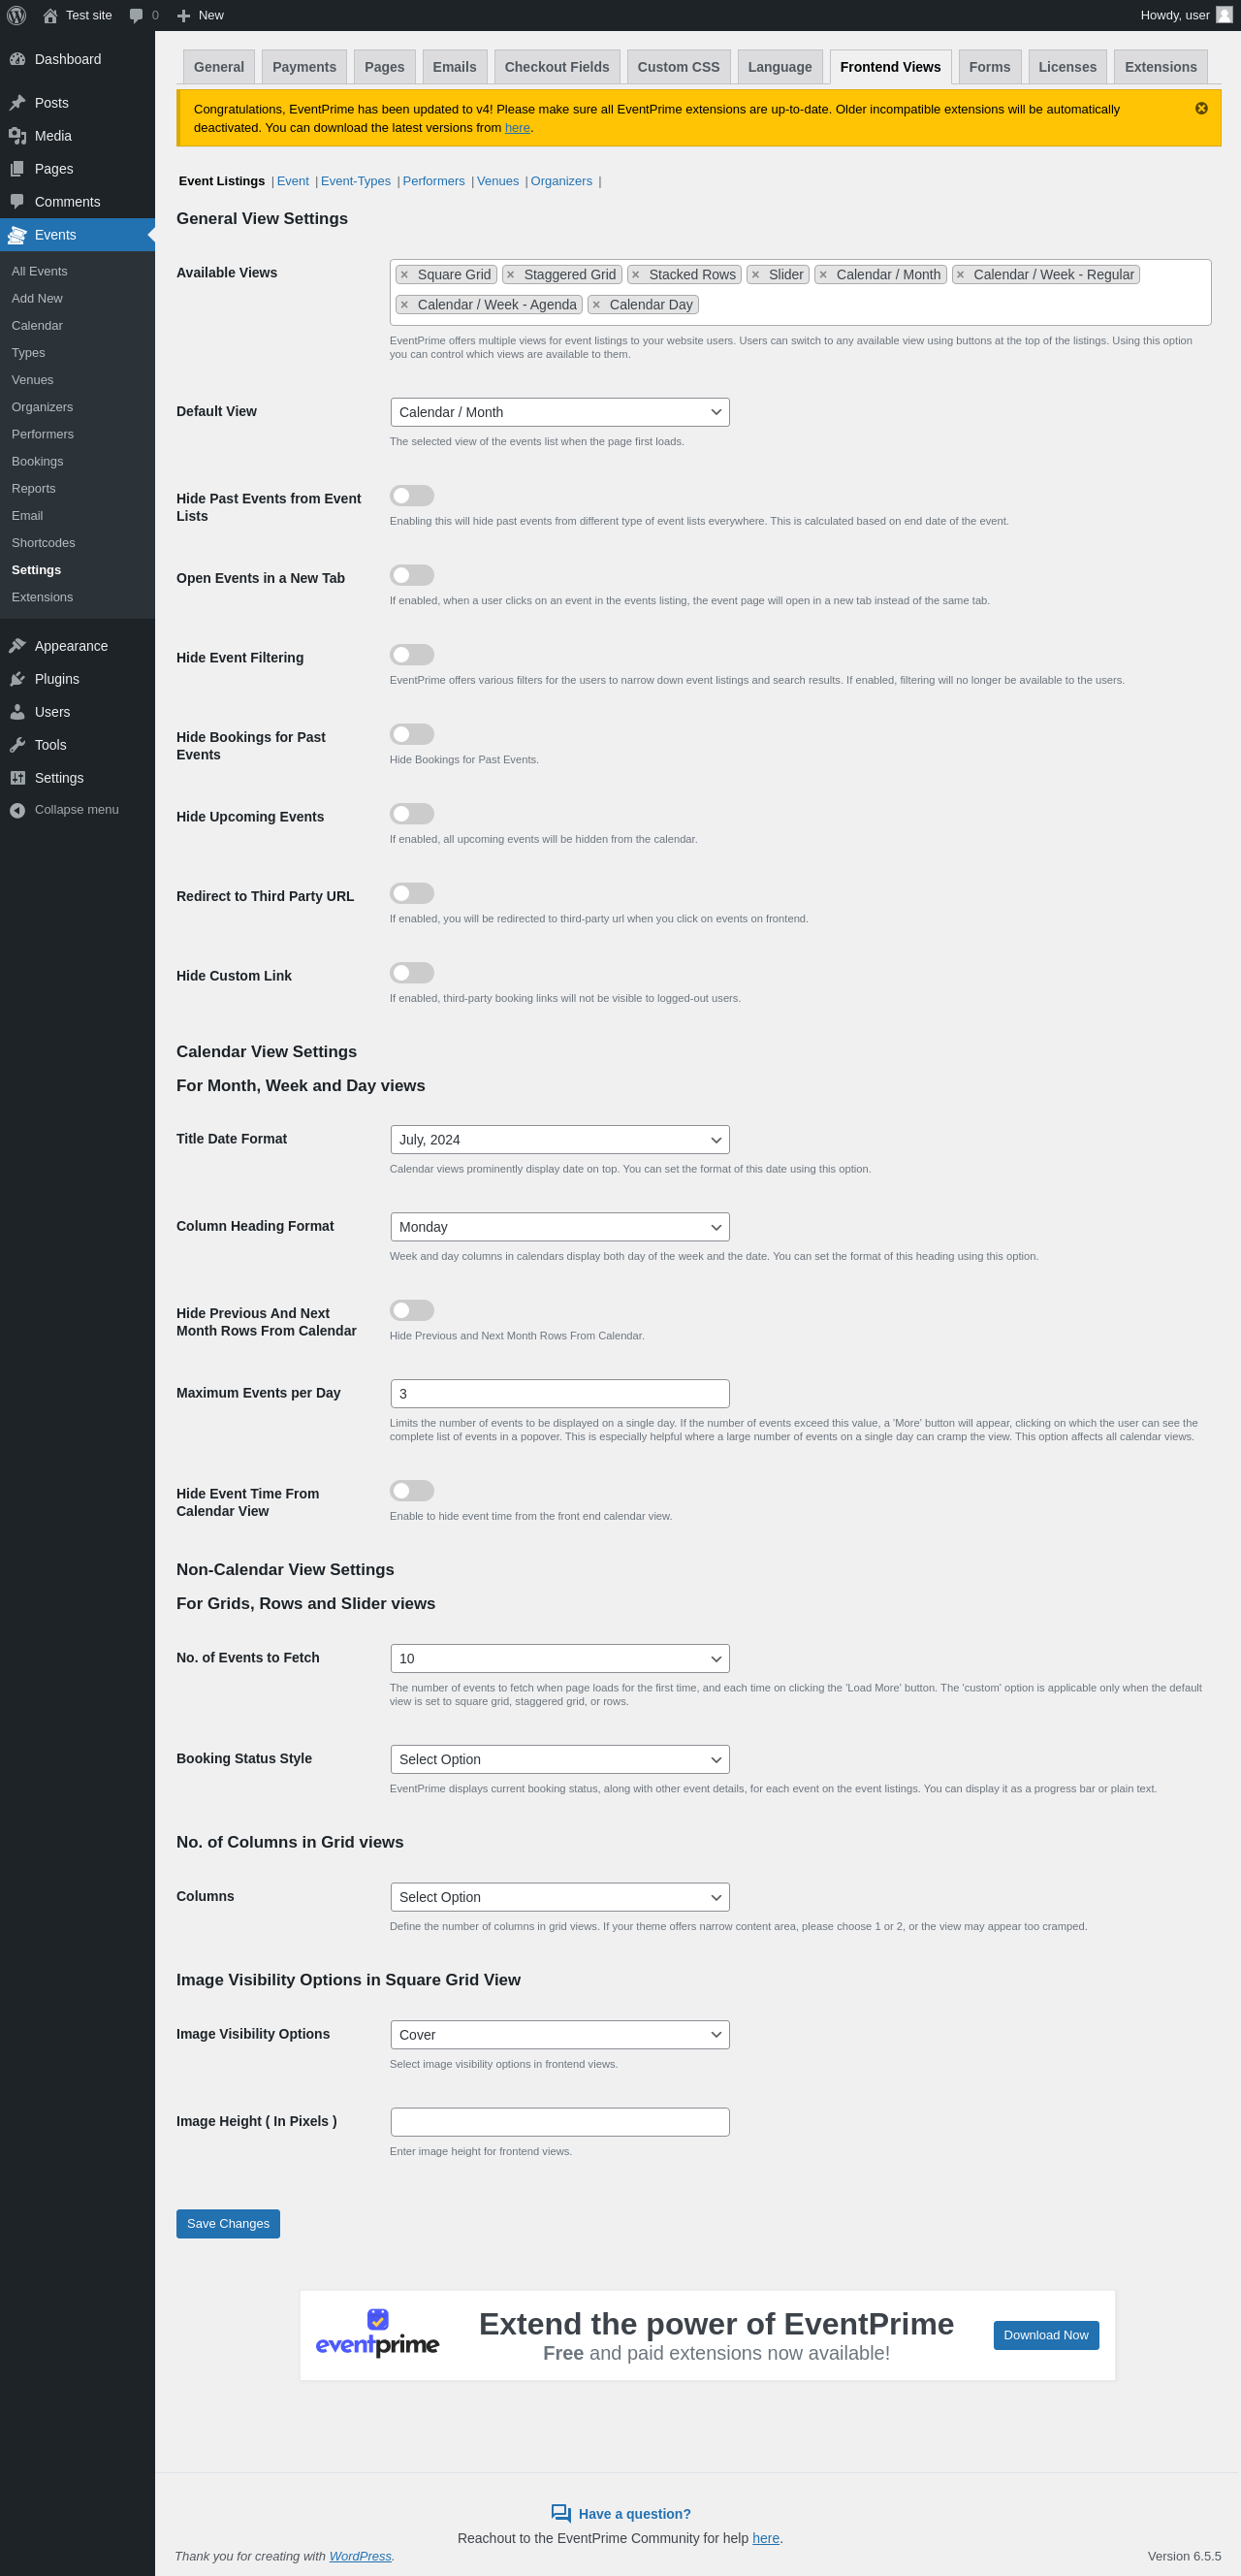Viewport: 1241px width, 2576px height.
Task: Open the Default View dropdown
Action: [x=559, y=412]
